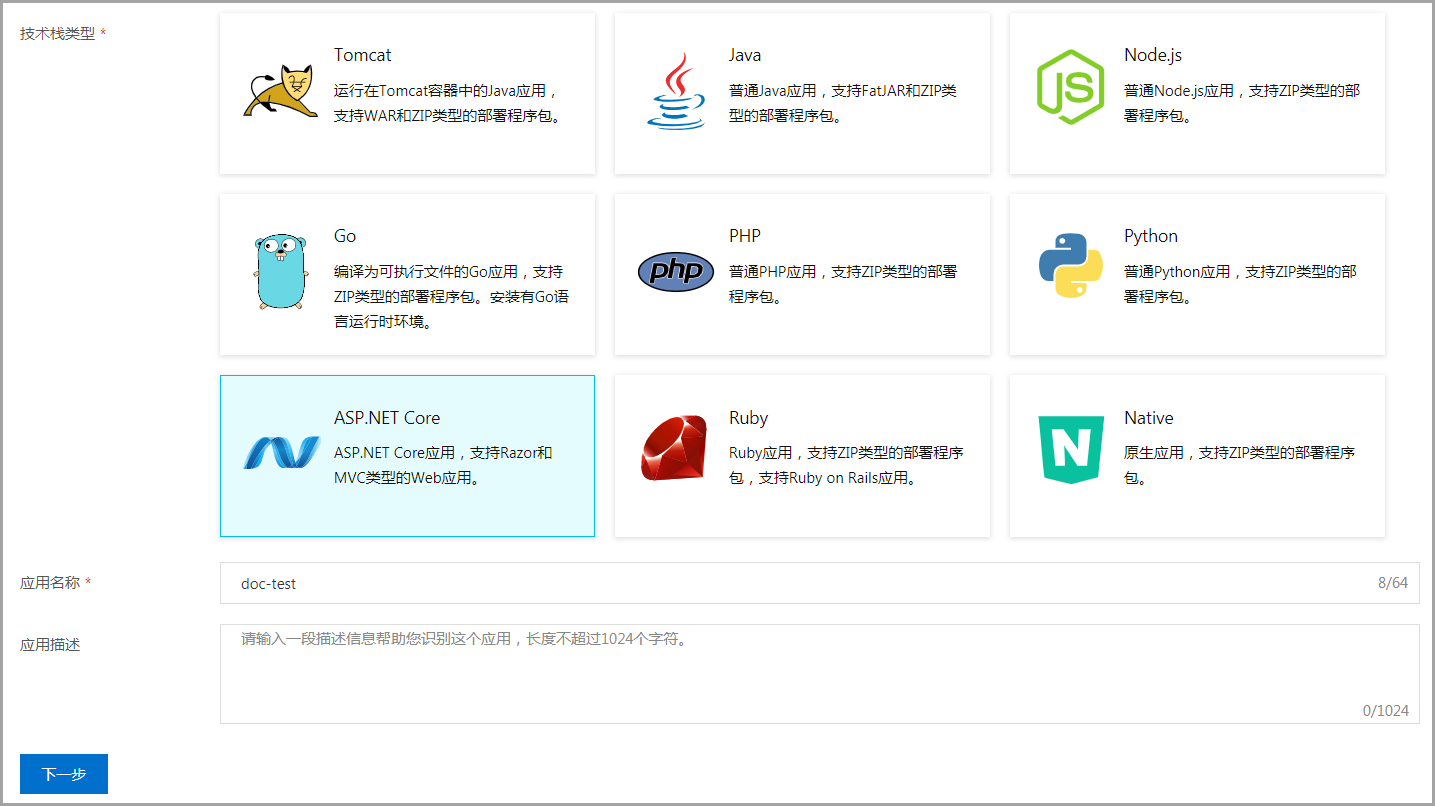Click the blue Go gopher mascot icon
Screen dimensions: 1435x806
tap(280, 272)
